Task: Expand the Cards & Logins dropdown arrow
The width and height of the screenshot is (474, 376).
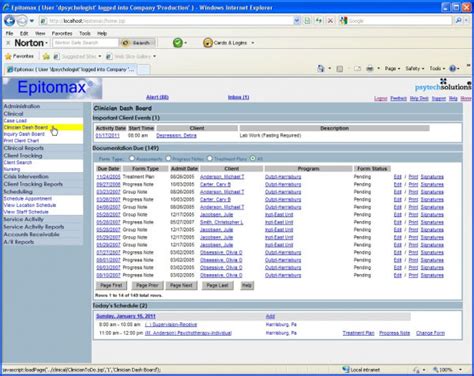Action: point(253,43)
